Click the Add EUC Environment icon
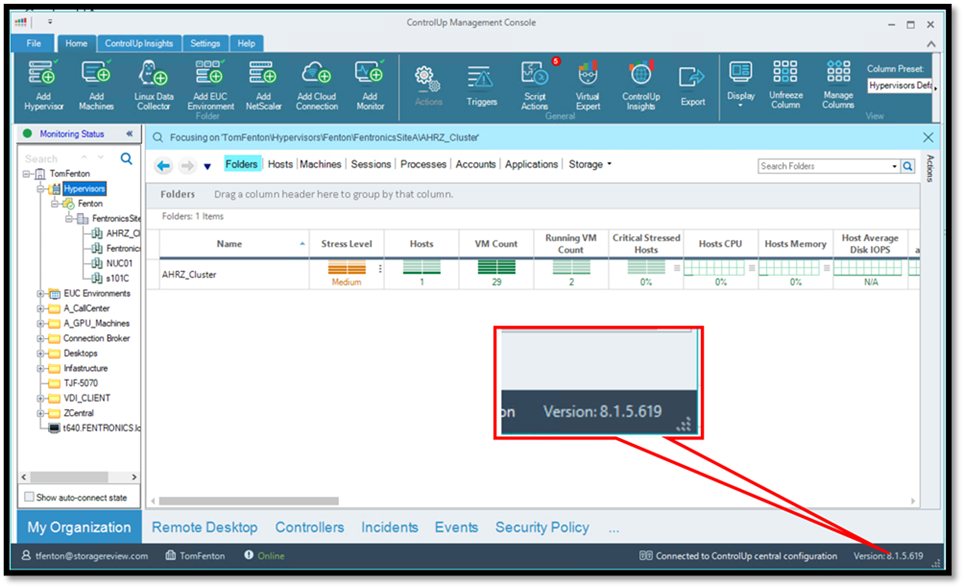This screenshot has width=964, height=588. pyautogui.click(x=210, y=85)
